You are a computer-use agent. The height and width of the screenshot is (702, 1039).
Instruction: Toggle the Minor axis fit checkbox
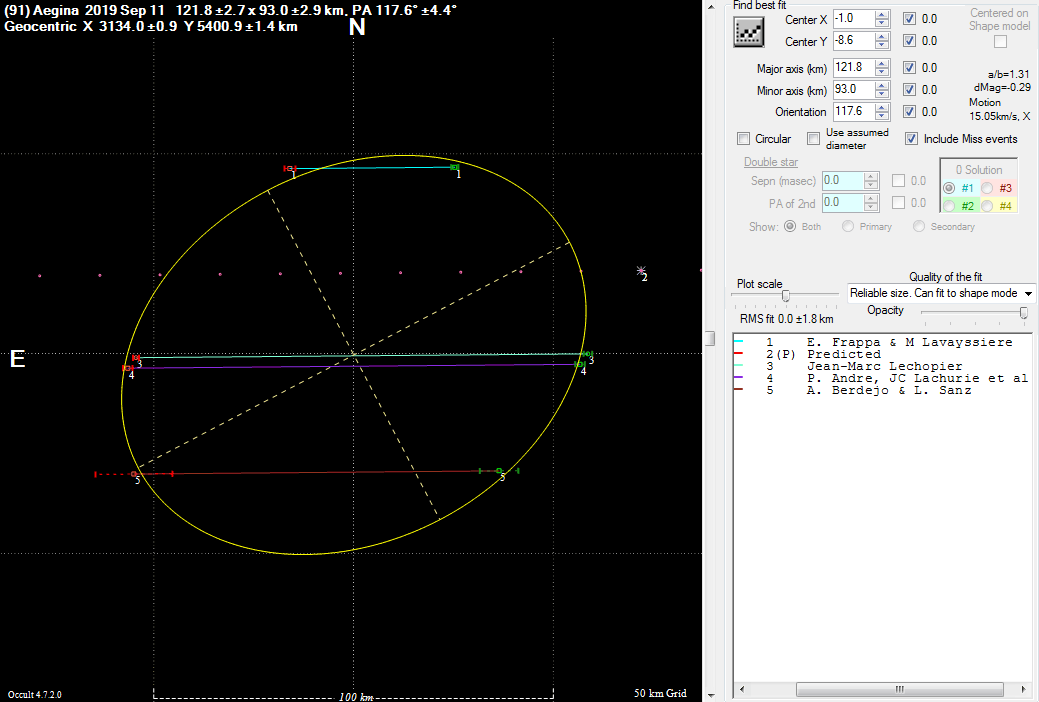click(x=909, y=90)
